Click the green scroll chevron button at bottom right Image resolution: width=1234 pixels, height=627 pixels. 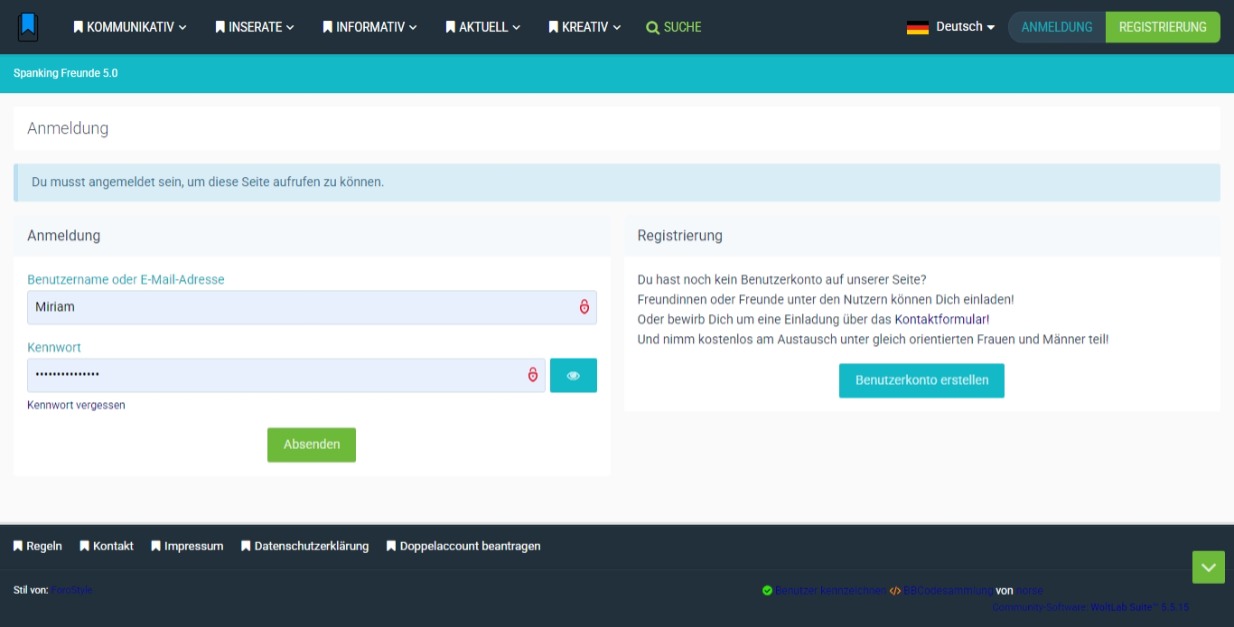coord(1208,567)
